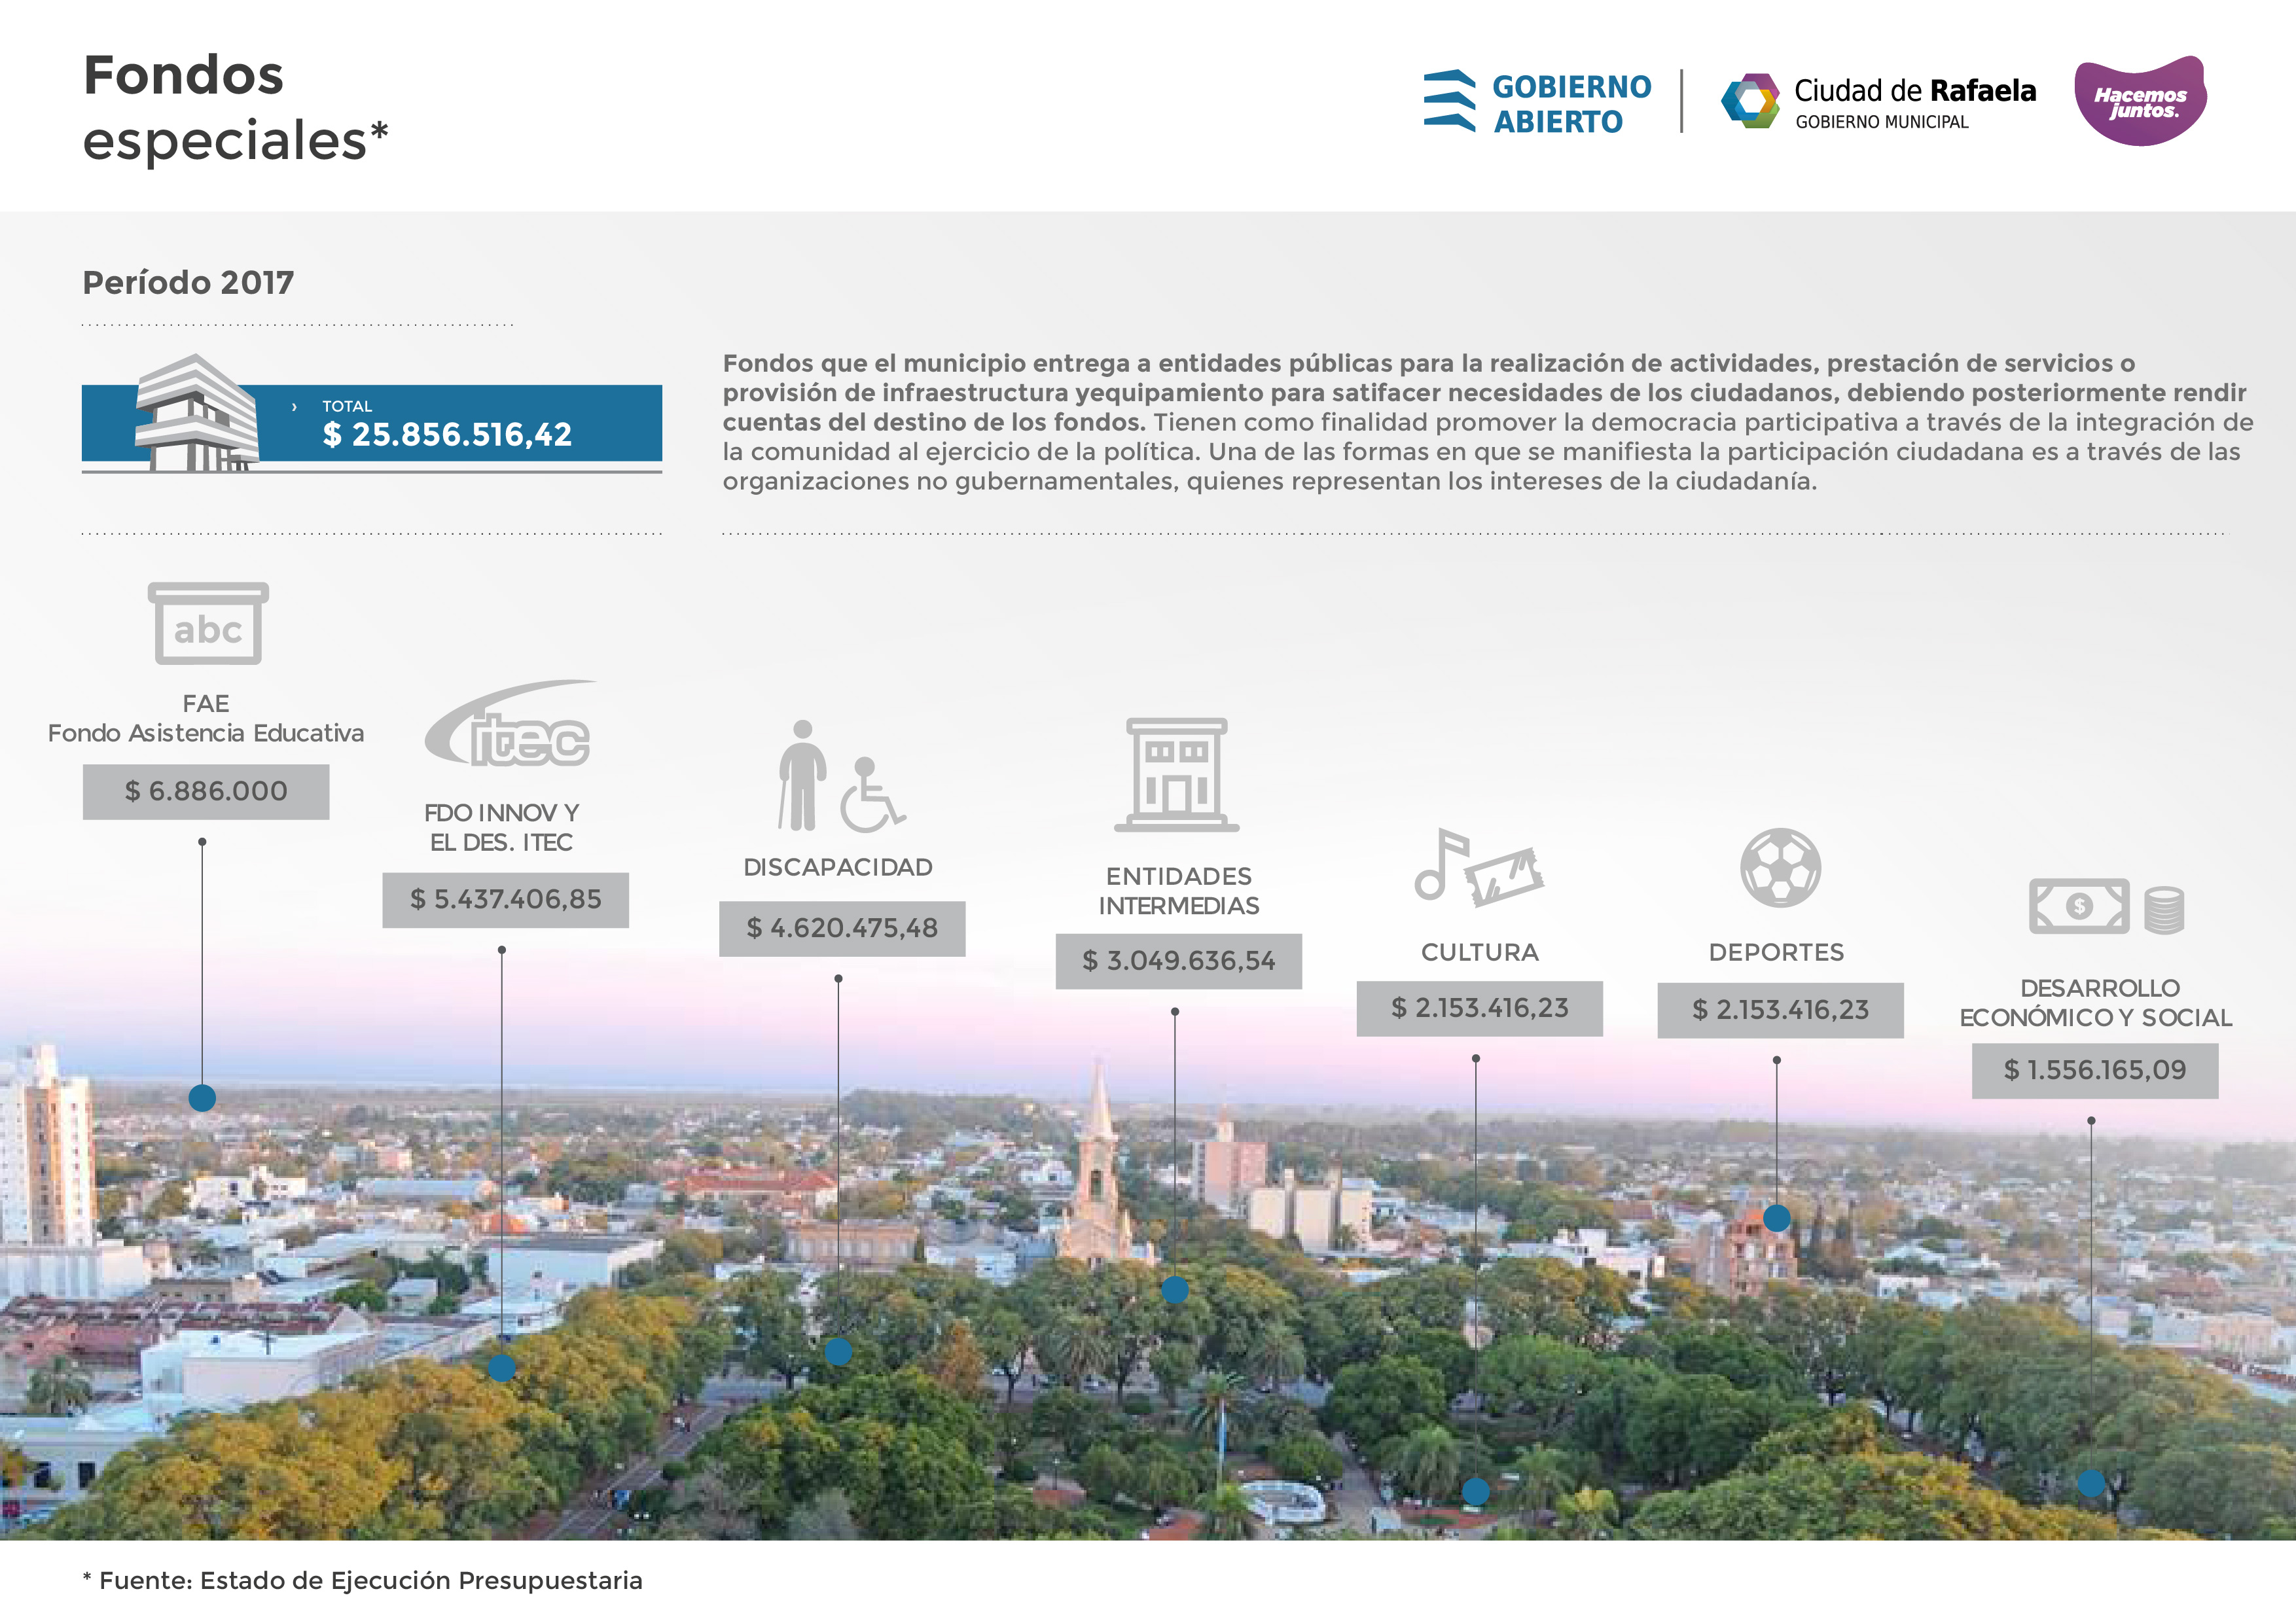This screenshot has height=1623, width=2296.
Task: Click the blue dot under Discapacidad line
Action: pos(838,1352)
